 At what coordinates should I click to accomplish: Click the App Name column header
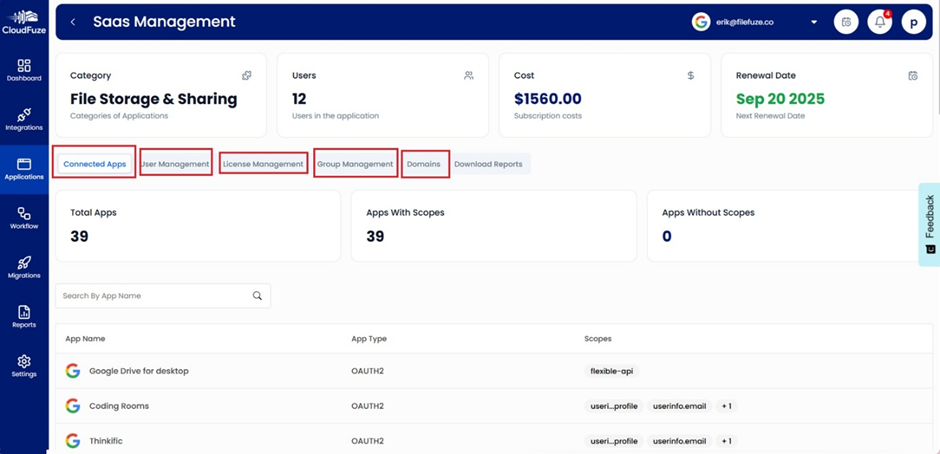click(x=85, y=339)
